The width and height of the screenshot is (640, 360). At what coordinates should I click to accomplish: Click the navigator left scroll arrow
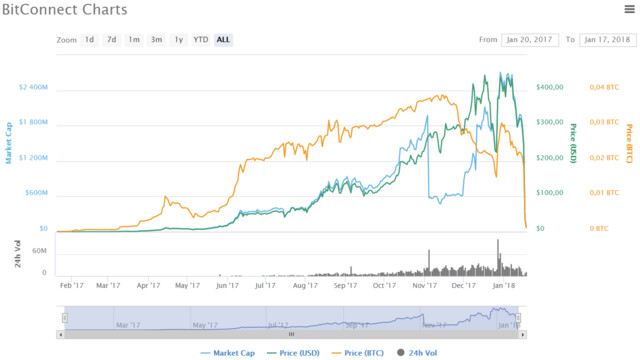60,335
